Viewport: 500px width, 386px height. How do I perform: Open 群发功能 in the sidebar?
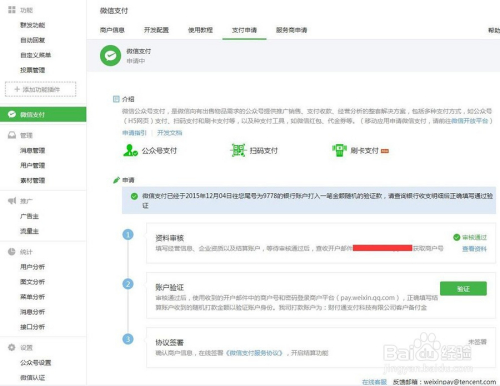[32, 25]
